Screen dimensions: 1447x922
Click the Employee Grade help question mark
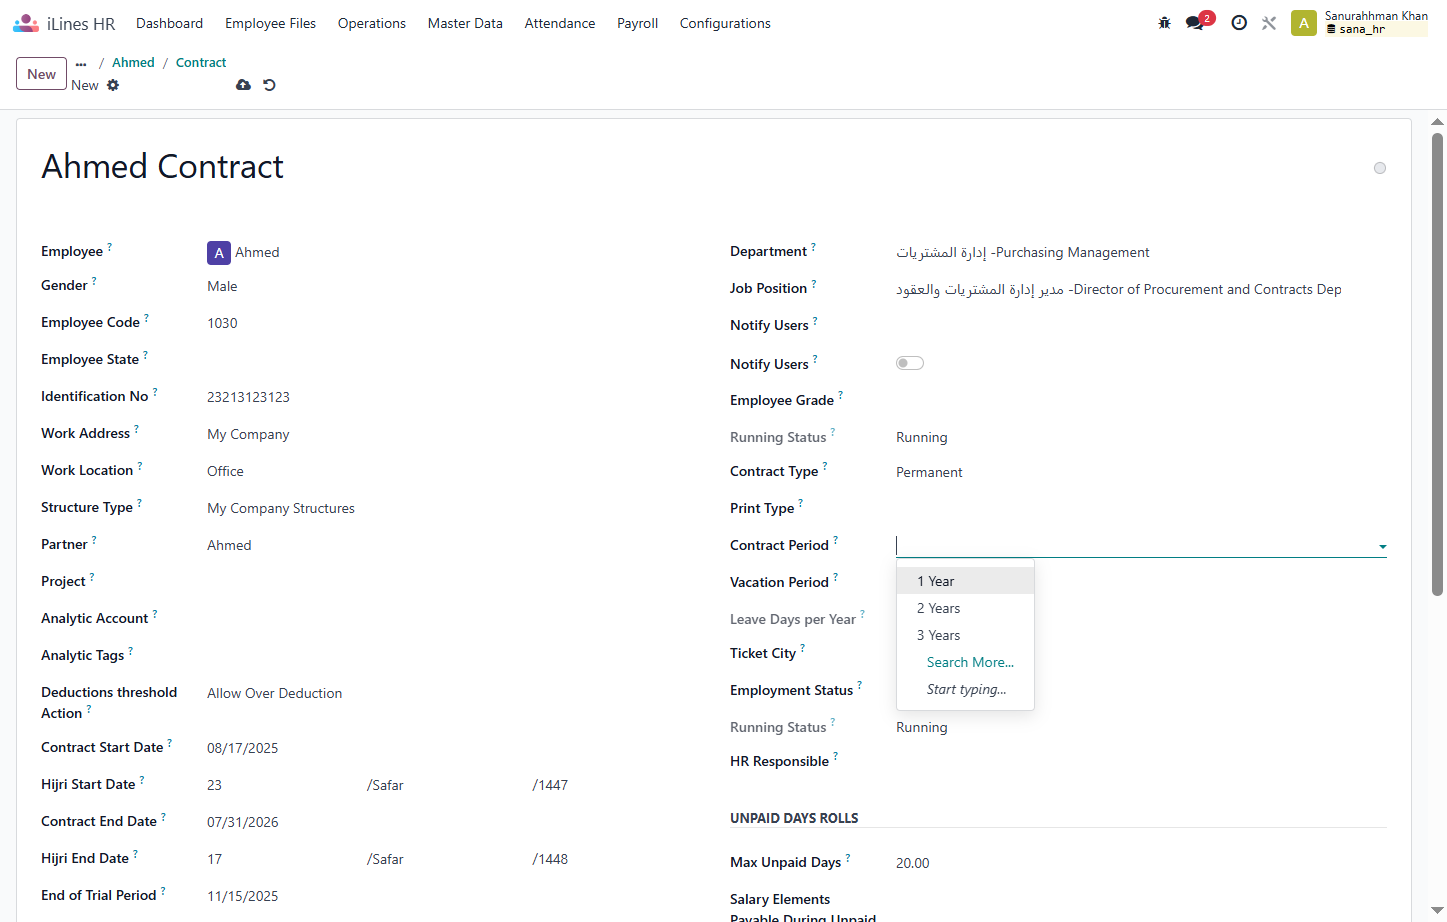click(841, 394)
